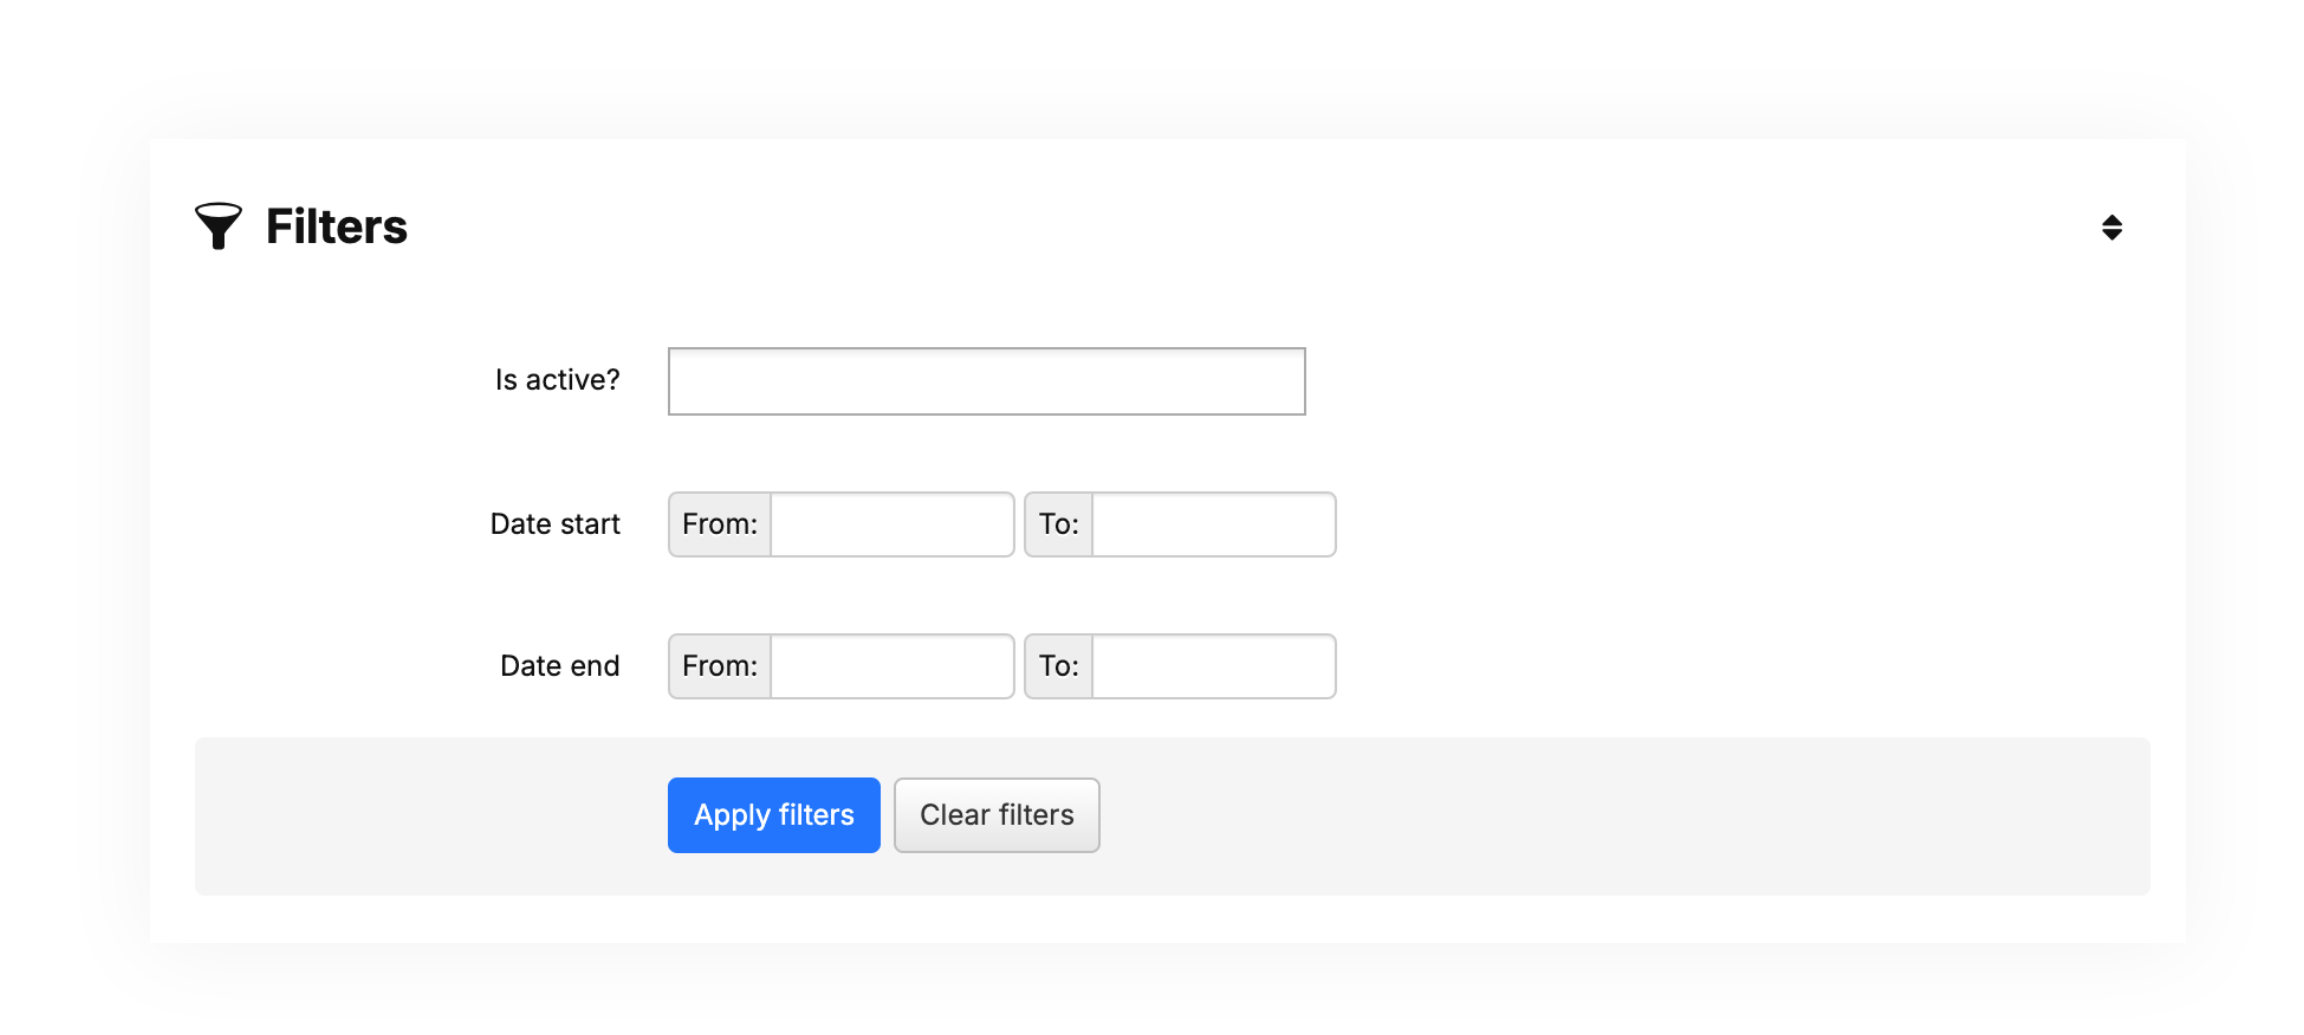Click the From: prefix of Date start
The height and width of the screenshot is (1035, 2304).
click(x=718, y=524)
